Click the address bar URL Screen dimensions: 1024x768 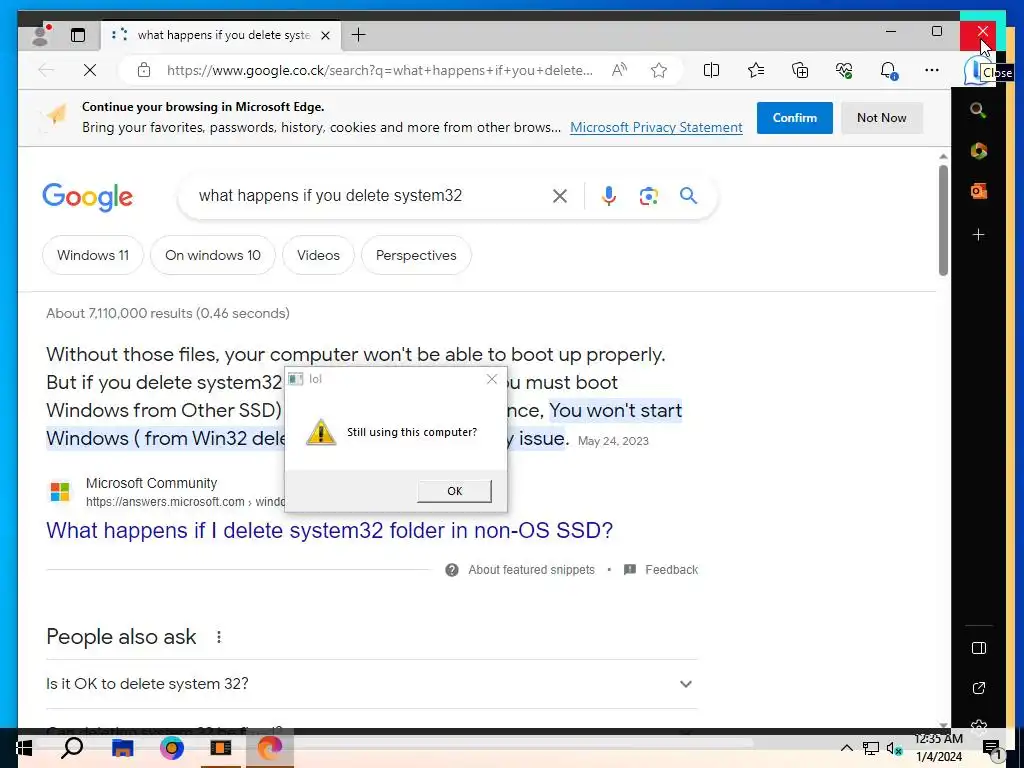(379, 70)
